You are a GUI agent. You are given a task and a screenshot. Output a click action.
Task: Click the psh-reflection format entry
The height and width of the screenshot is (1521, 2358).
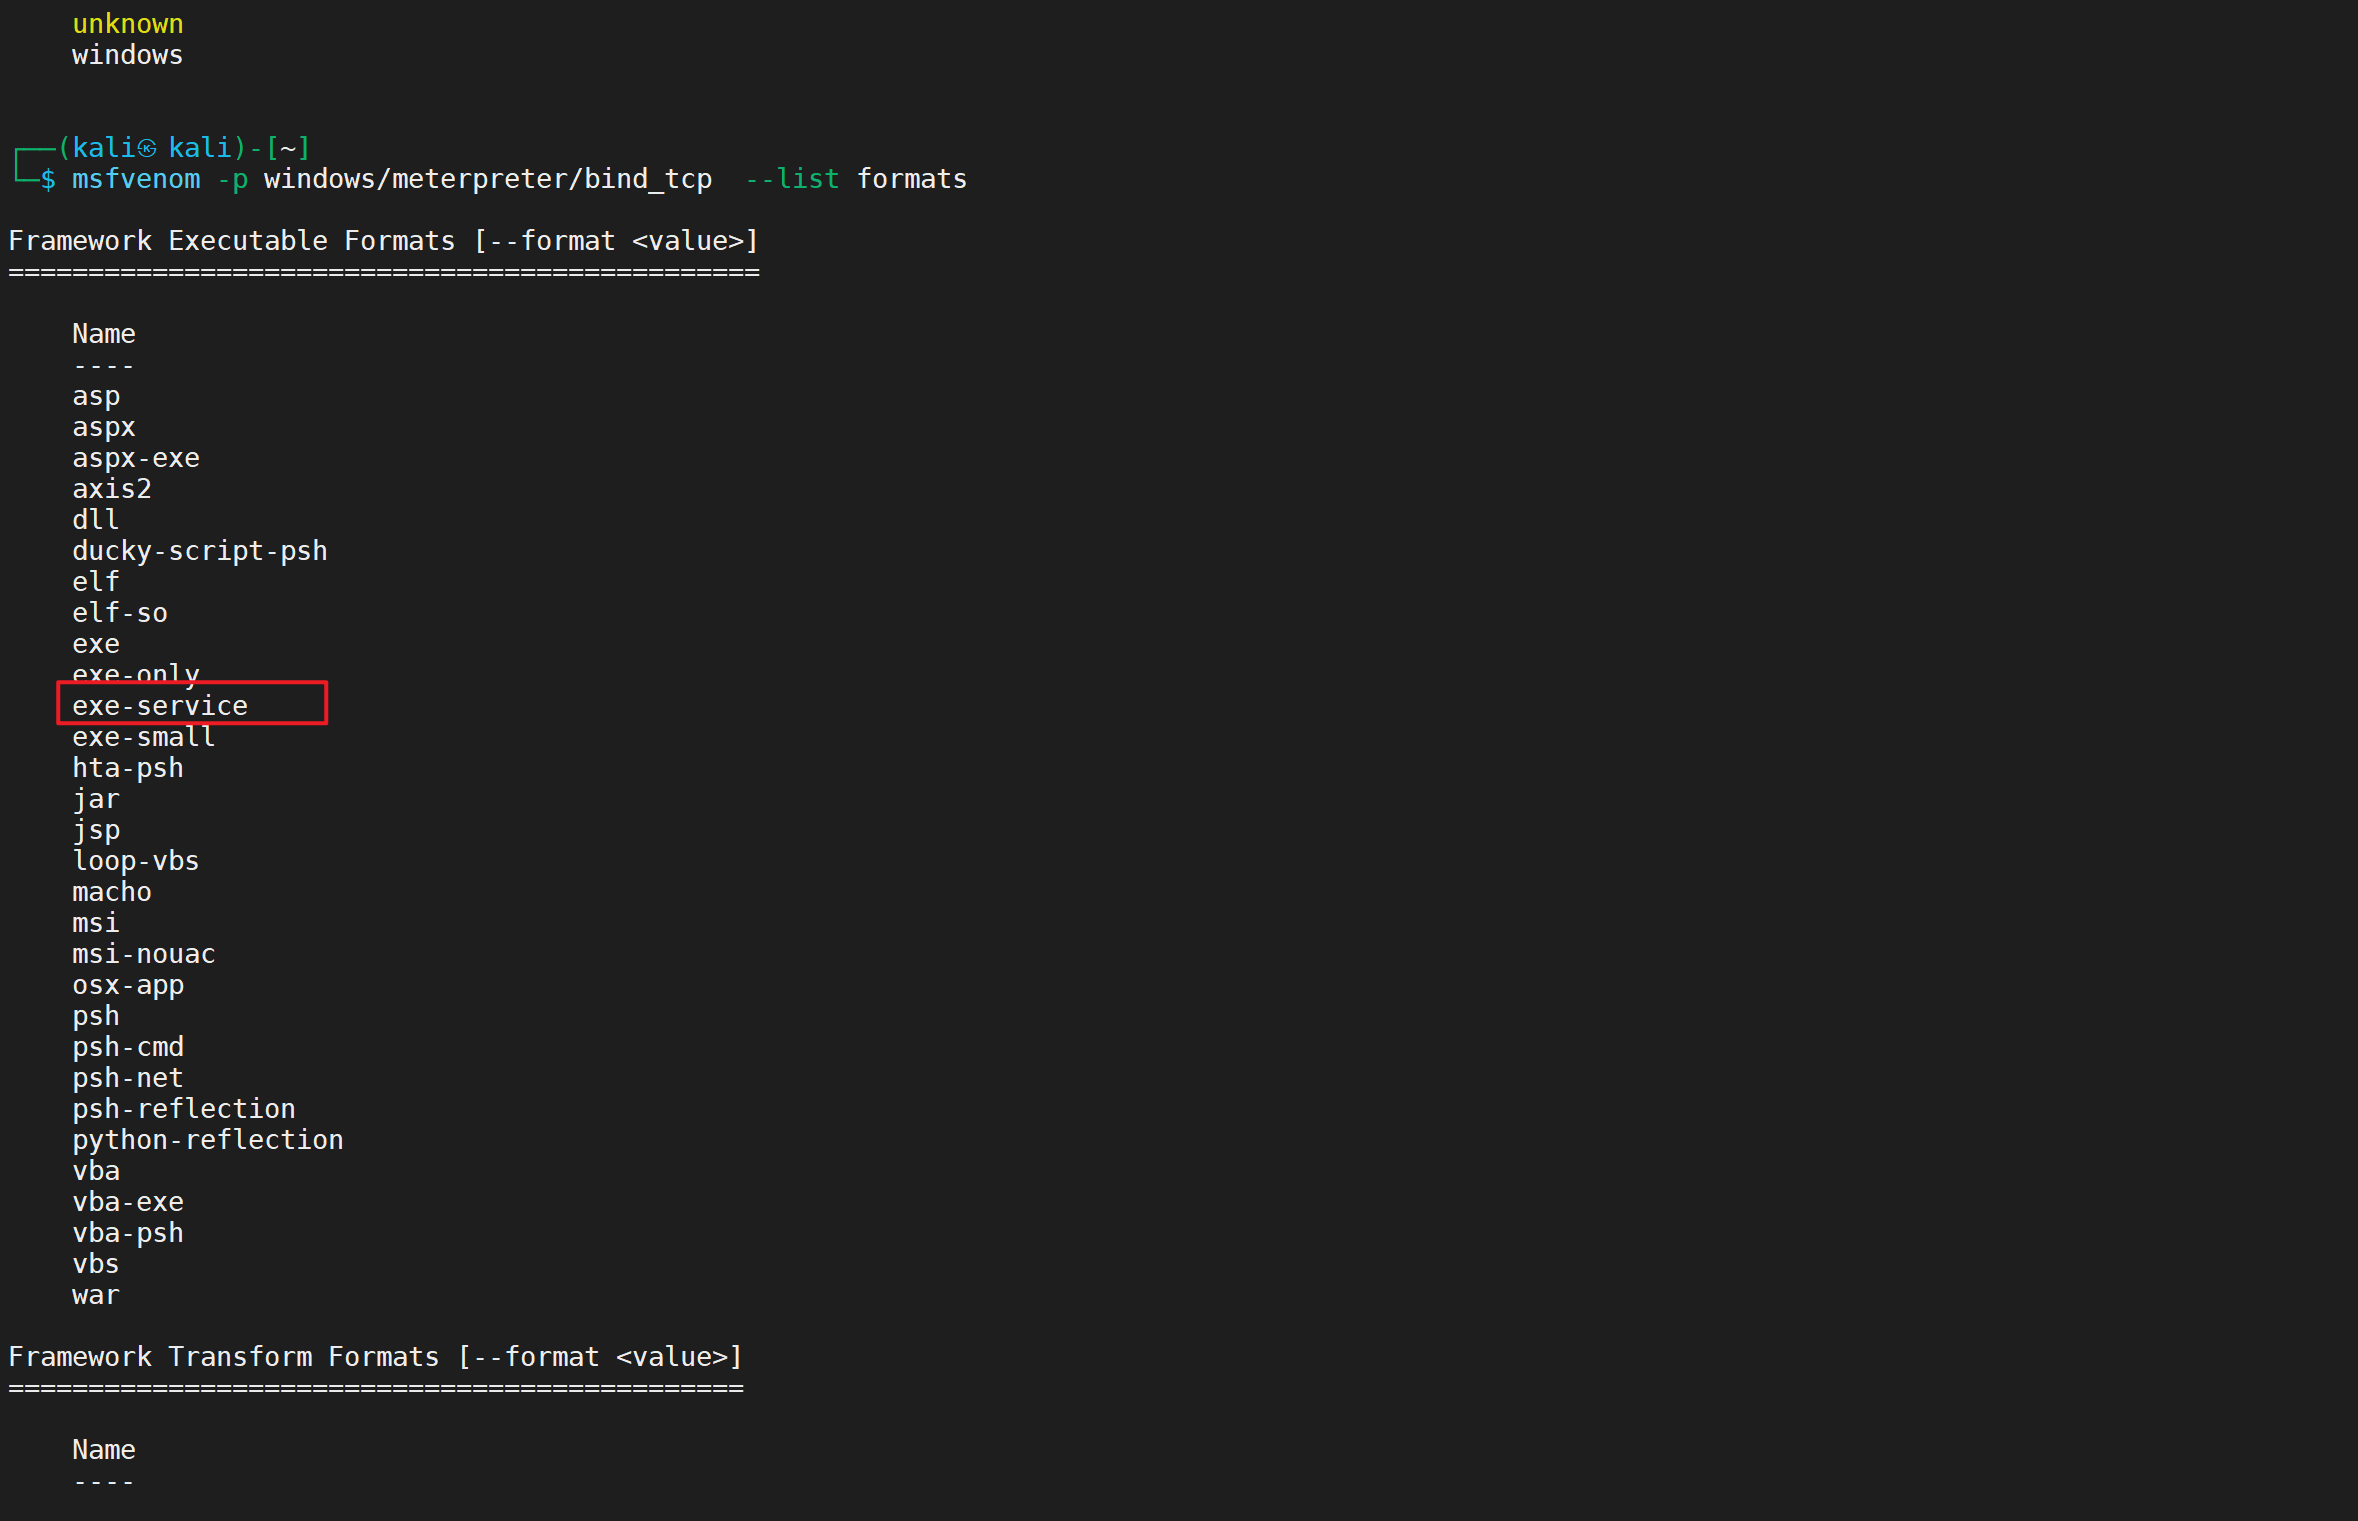(183, 1109)
